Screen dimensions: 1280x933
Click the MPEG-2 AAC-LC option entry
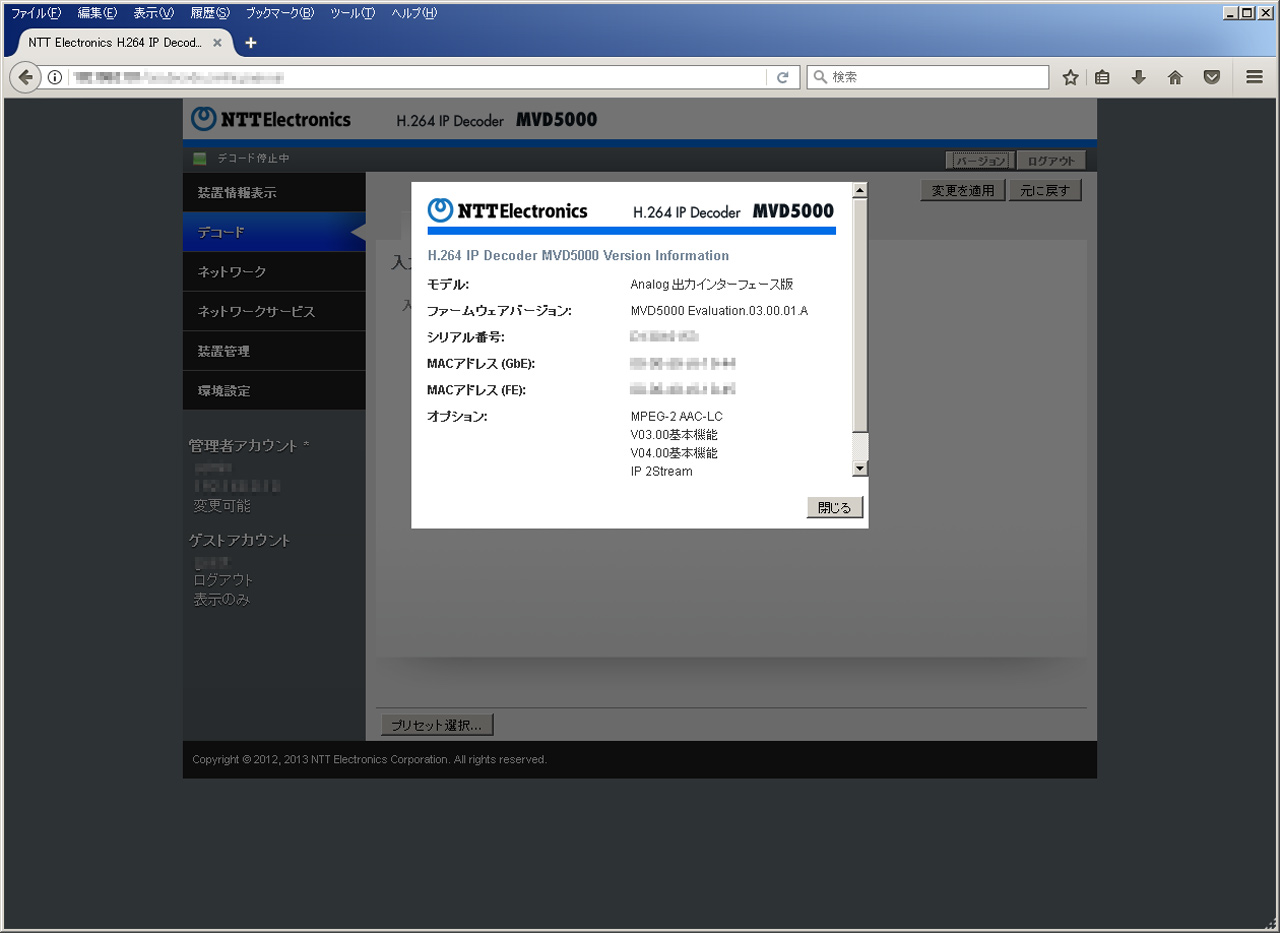coord(677,416)
